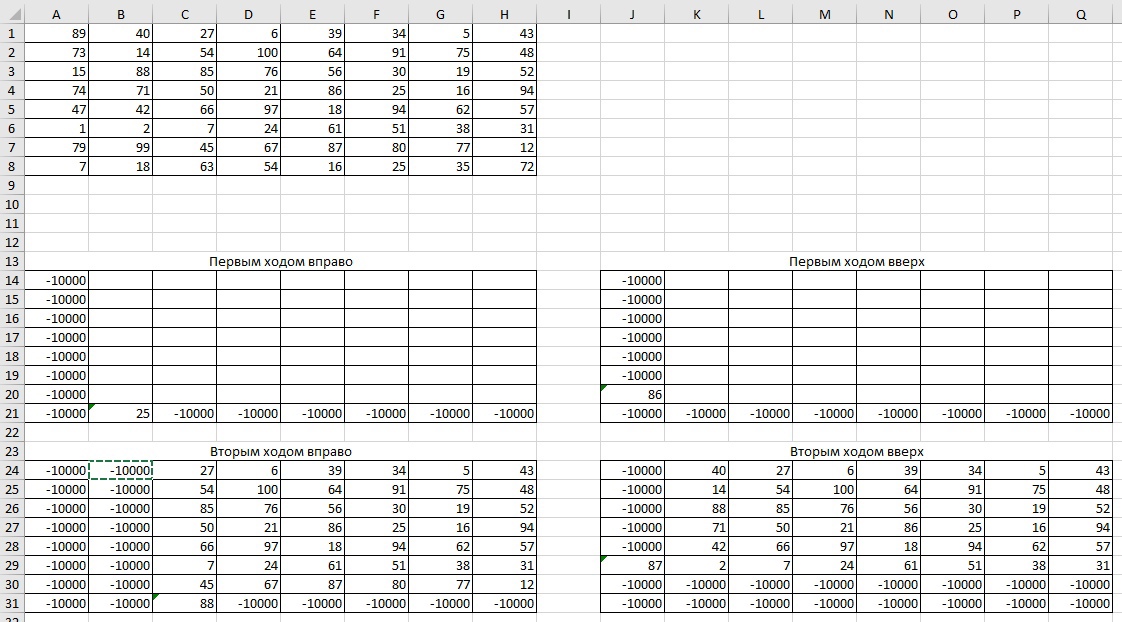Select the 'Вторым ходом вправо' heading
The image size is (1122, 622).
(x=280, y=451)
